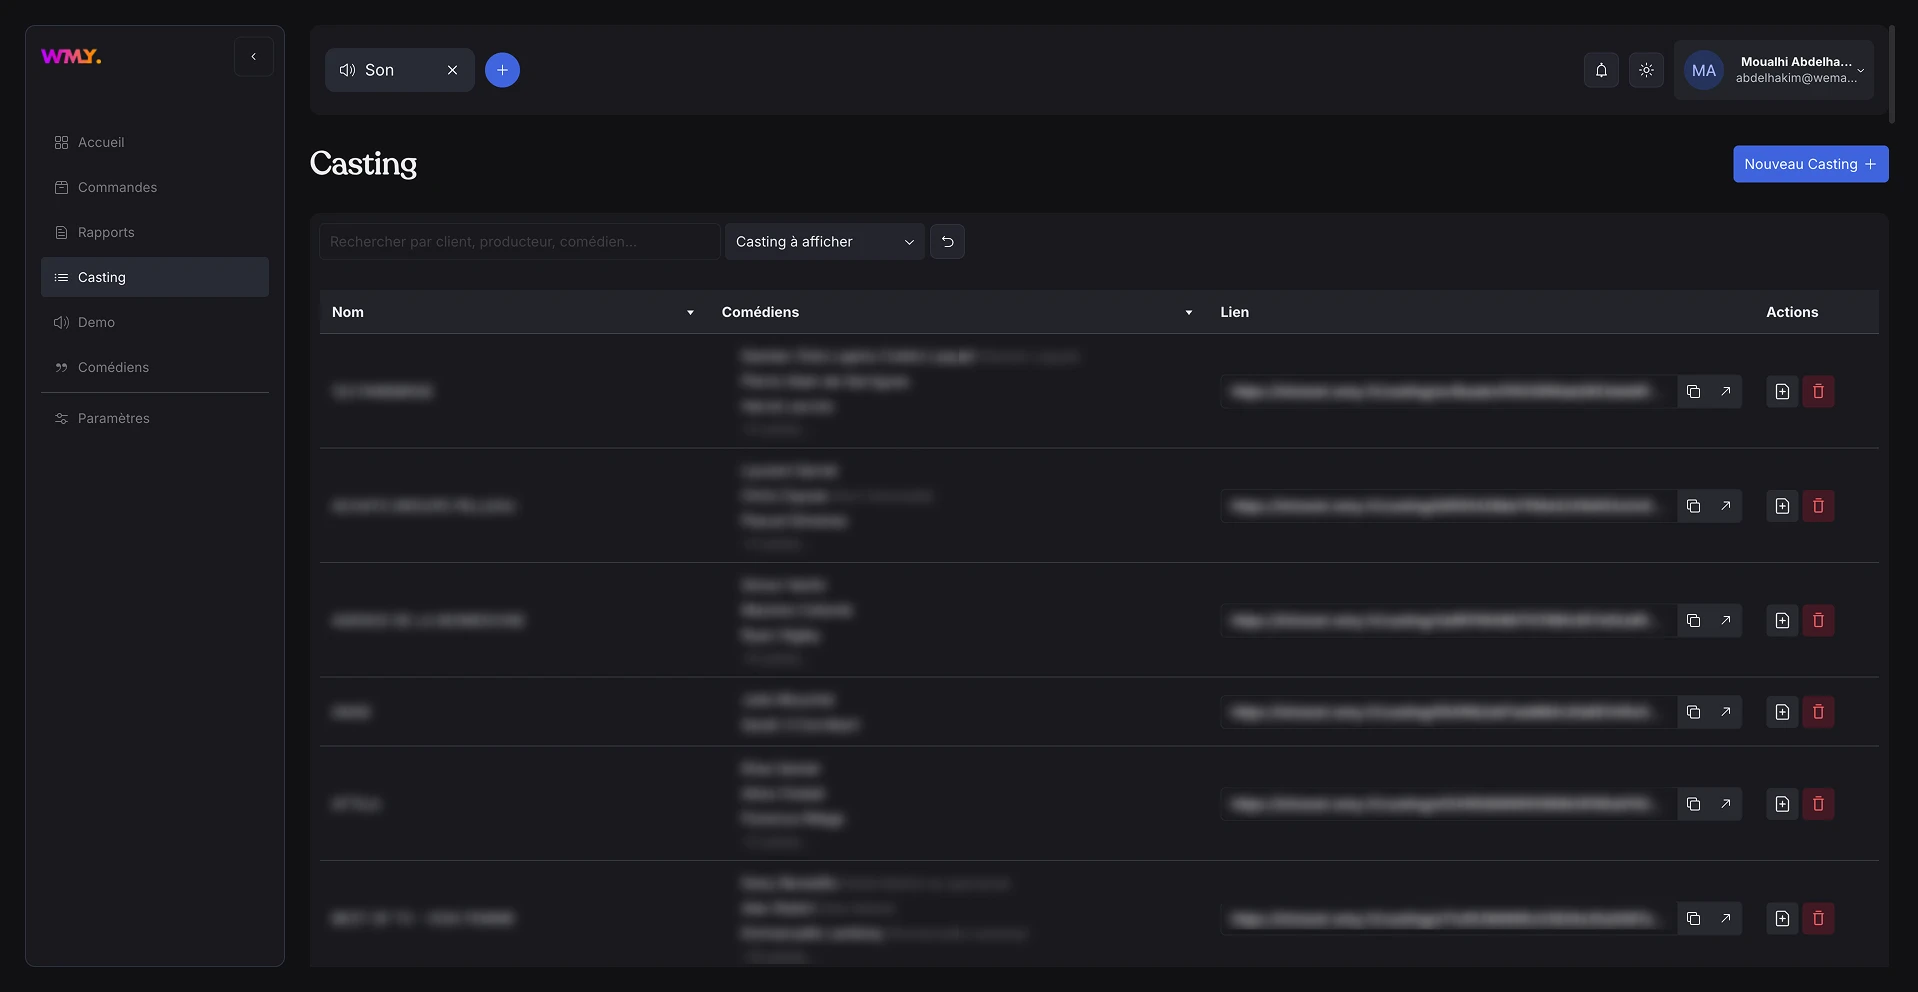Open the fourth casting row's link externally

pyautogui.click(x=1726, y=712)
